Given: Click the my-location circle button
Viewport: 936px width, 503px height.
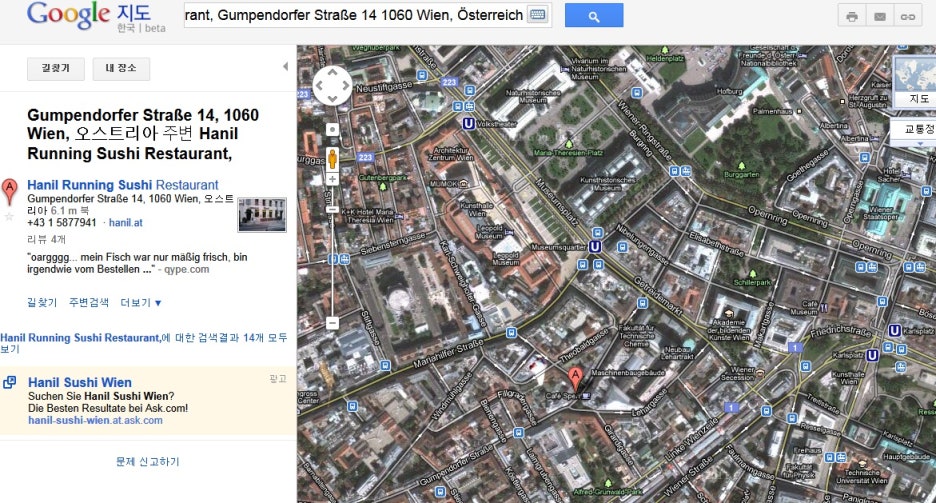Looking at the screenshot, I should pyautogui.click(x=332, y=129).
